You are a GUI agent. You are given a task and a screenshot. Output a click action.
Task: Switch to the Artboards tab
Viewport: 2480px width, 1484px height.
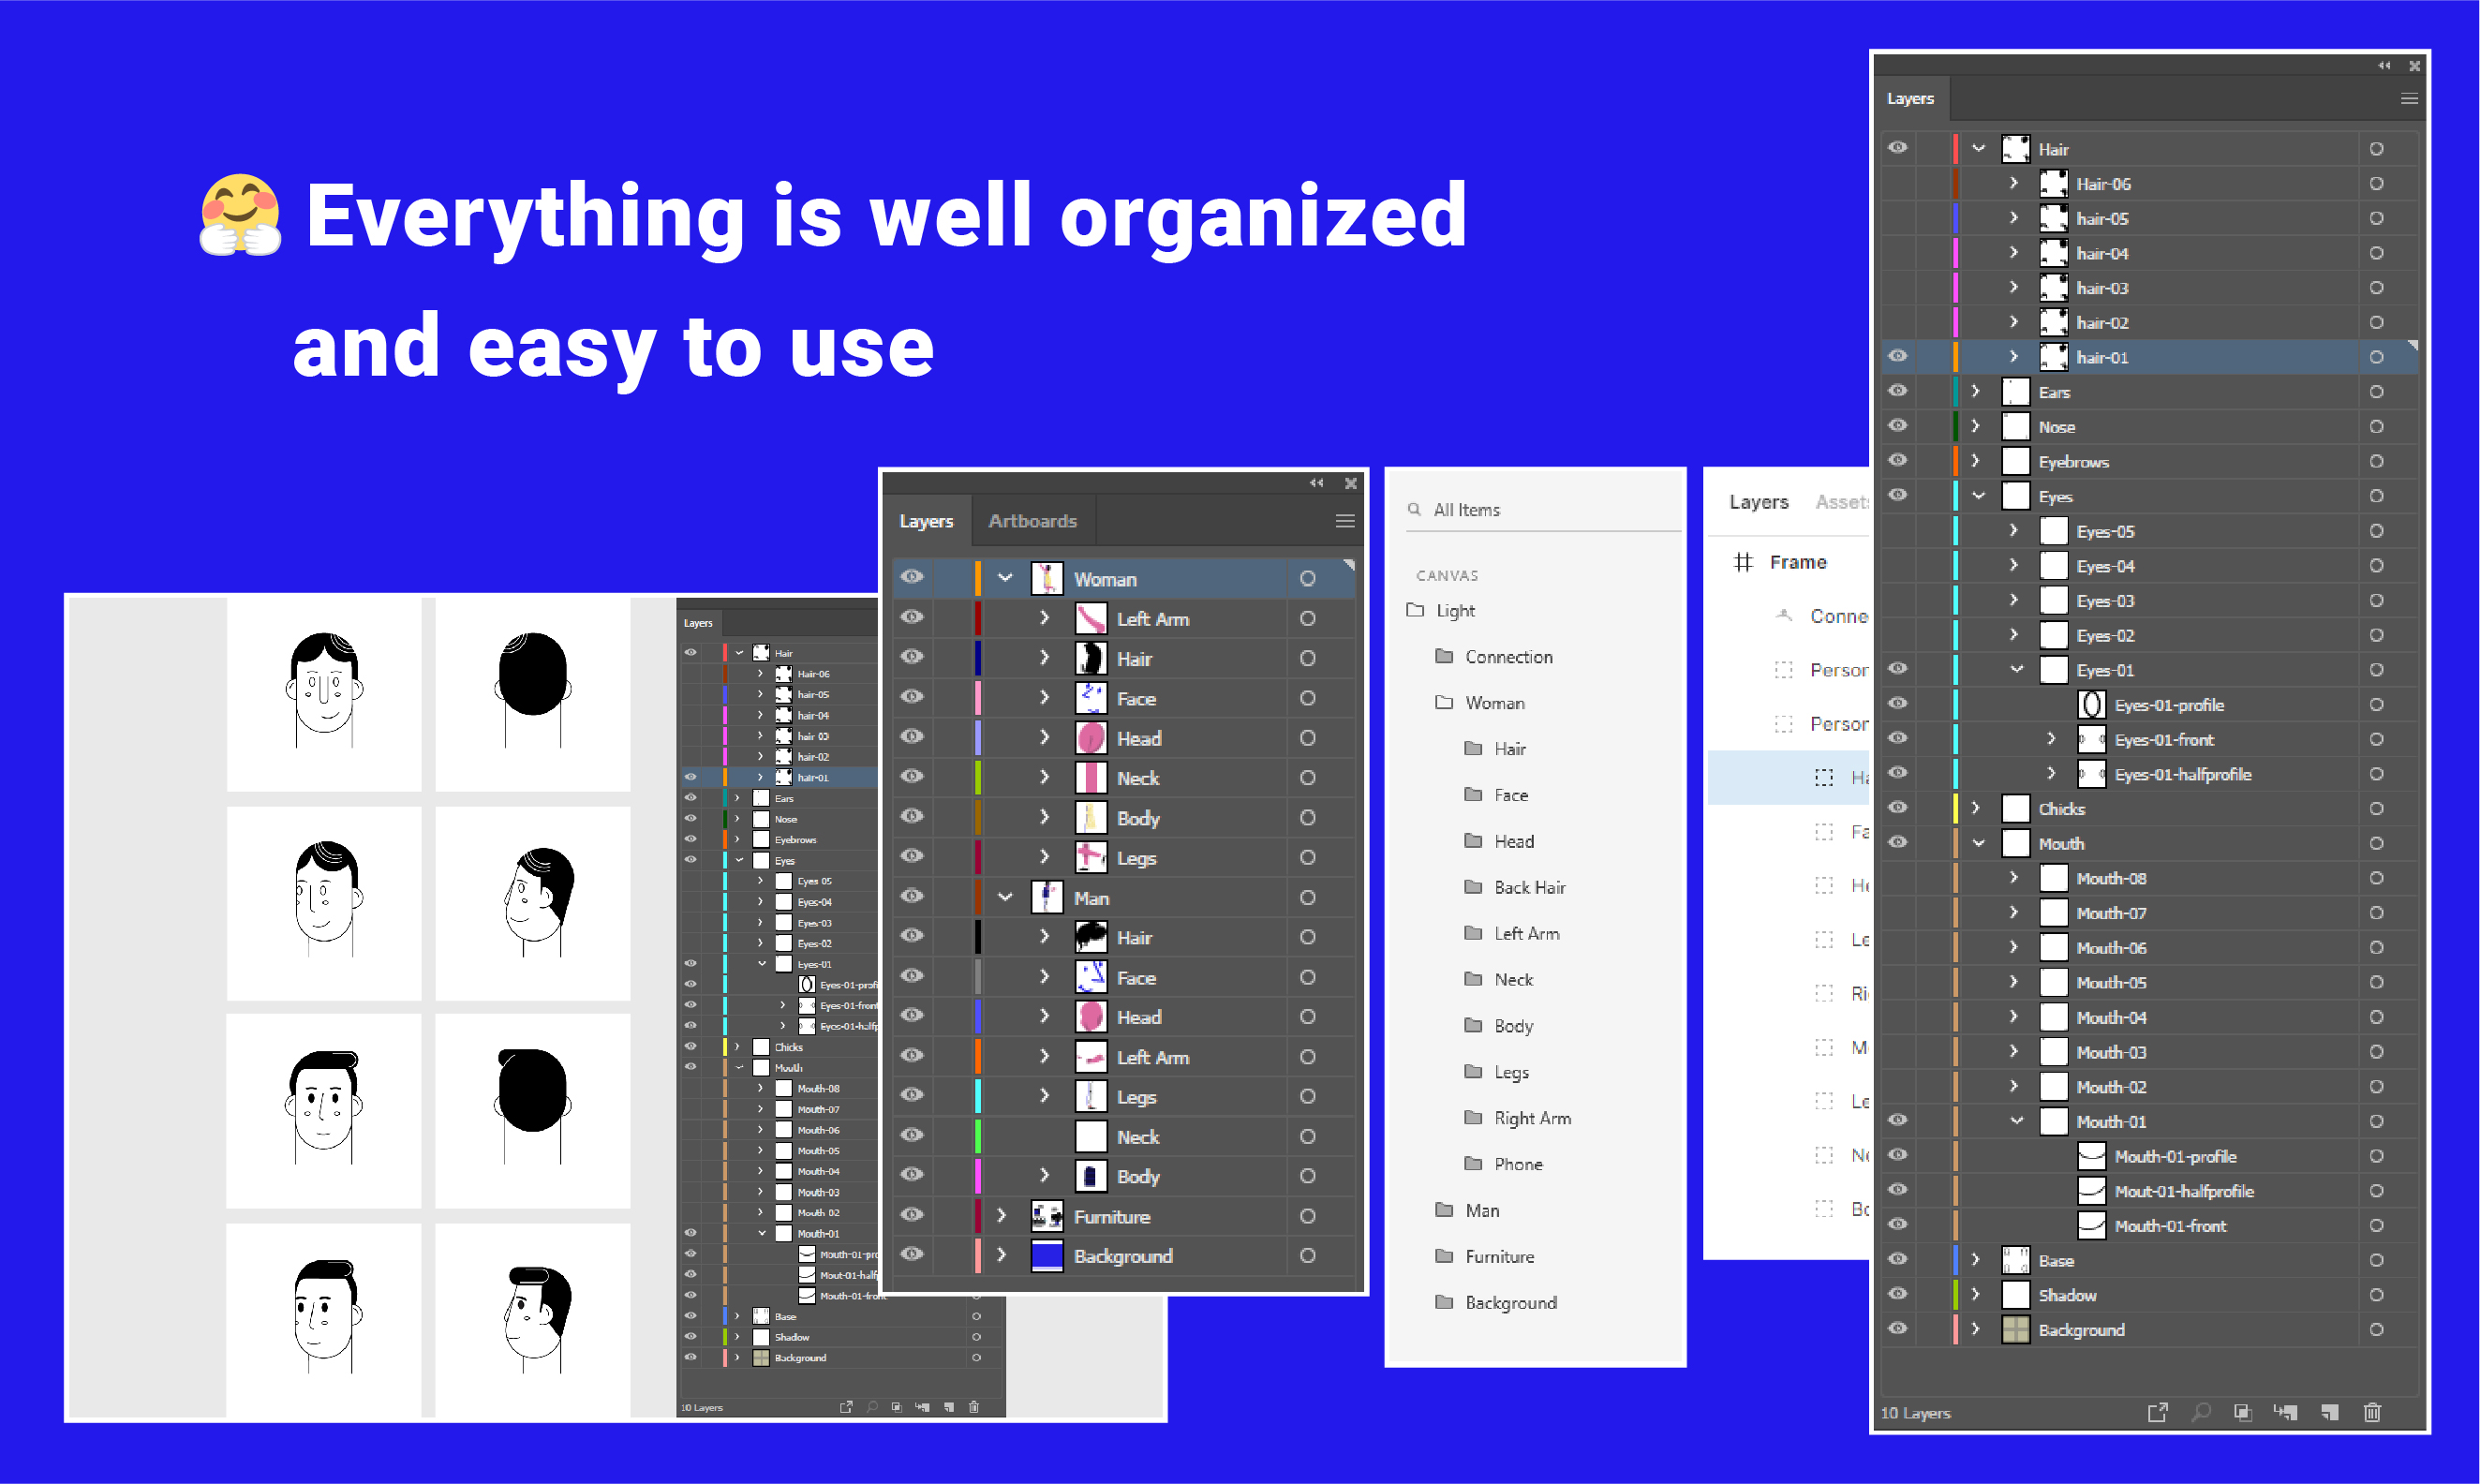tap(1032, 521)
